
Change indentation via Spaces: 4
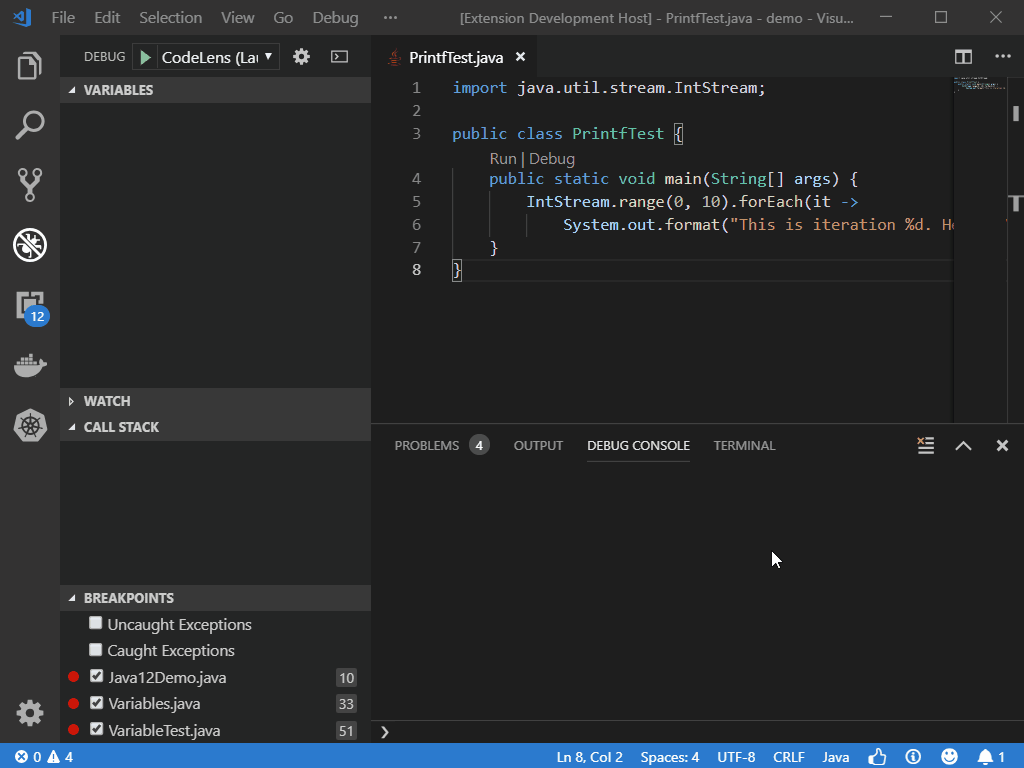click(x=669, y=757)
